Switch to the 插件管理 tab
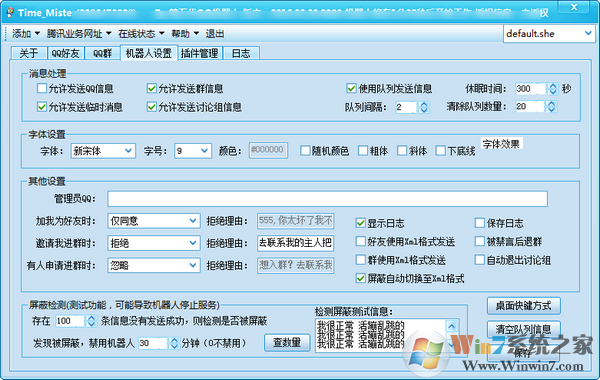 [200, 53]
